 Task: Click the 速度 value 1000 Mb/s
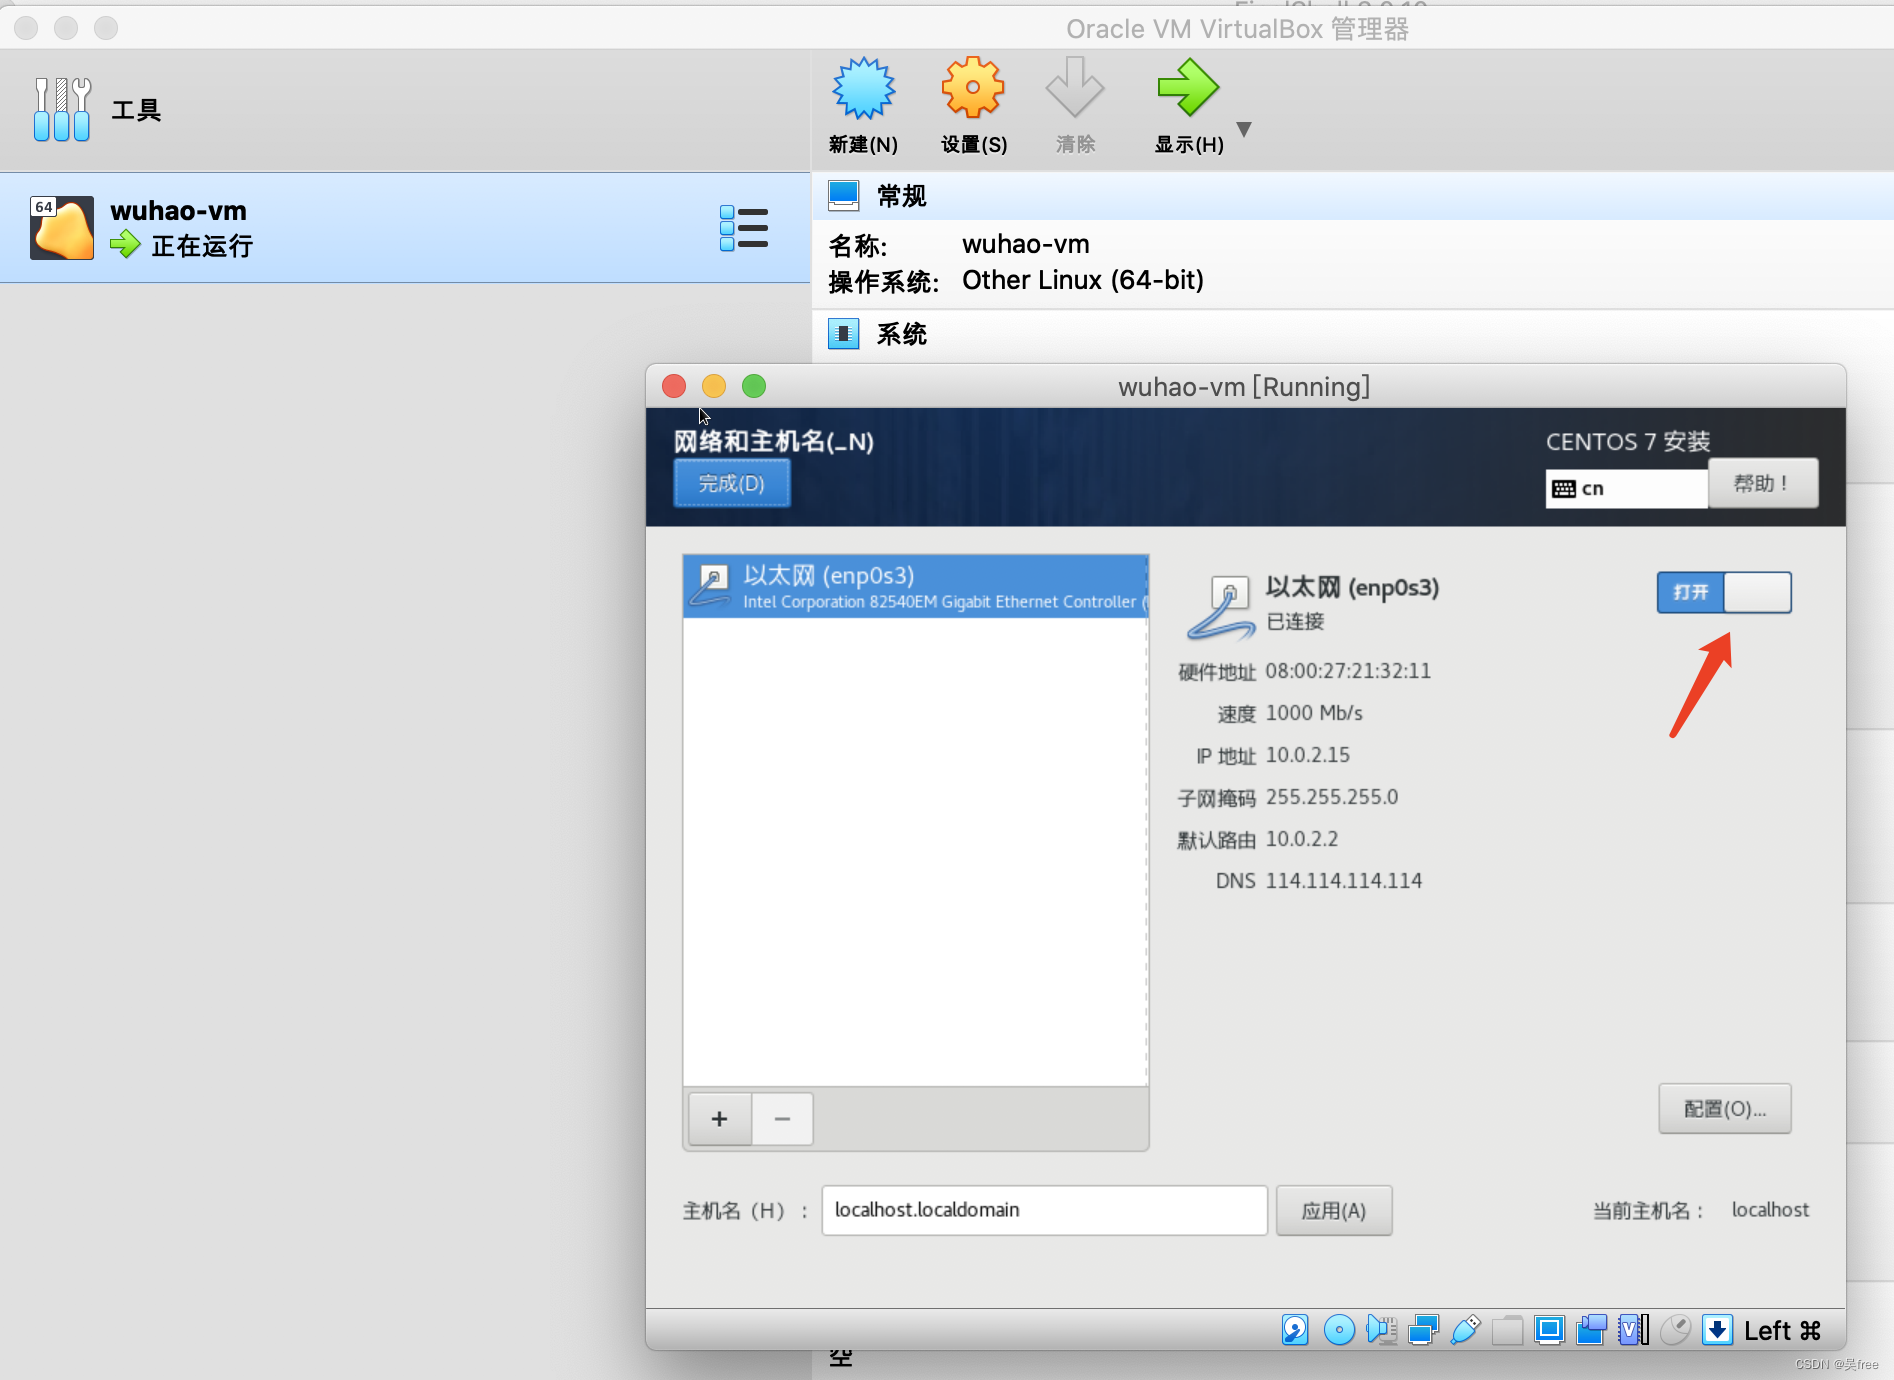1314,713
